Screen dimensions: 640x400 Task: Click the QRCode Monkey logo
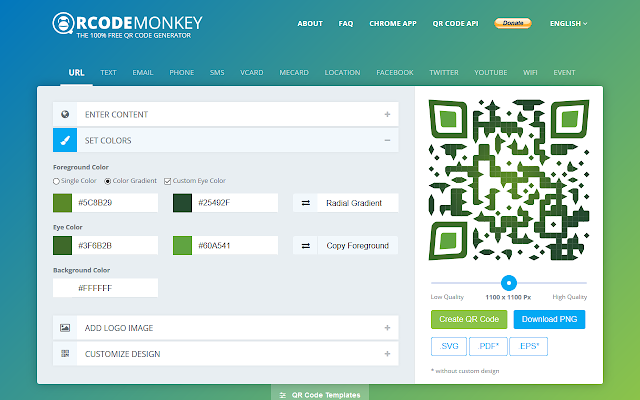coord(127,26)
